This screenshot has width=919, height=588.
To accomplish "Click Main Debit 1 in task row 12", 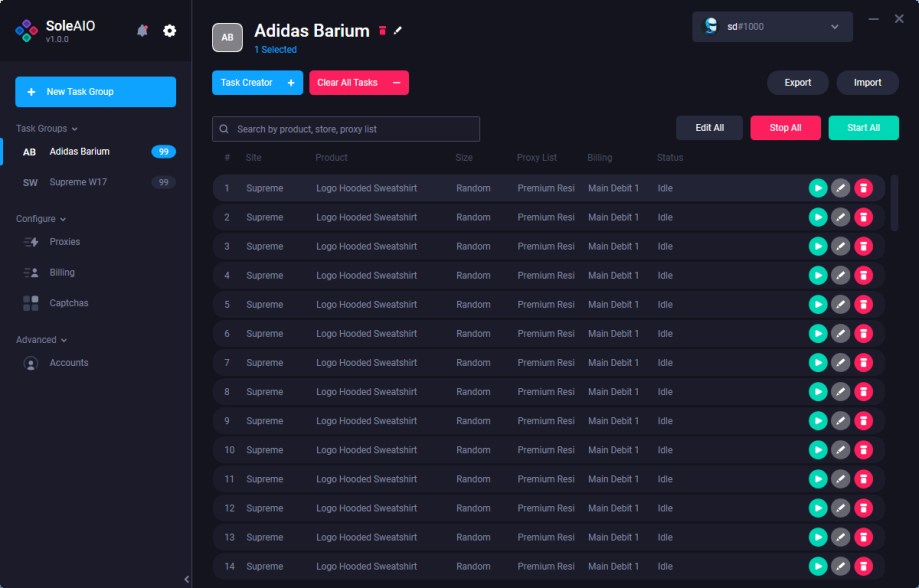I will coord(613,508).
